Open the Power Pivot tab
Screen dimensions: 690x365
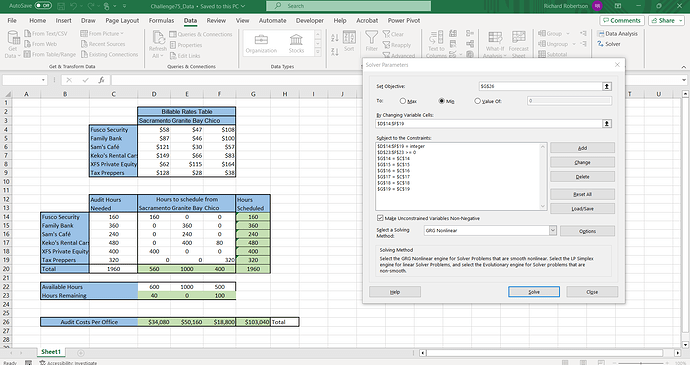pyautogui.click(x=404, y=21)
